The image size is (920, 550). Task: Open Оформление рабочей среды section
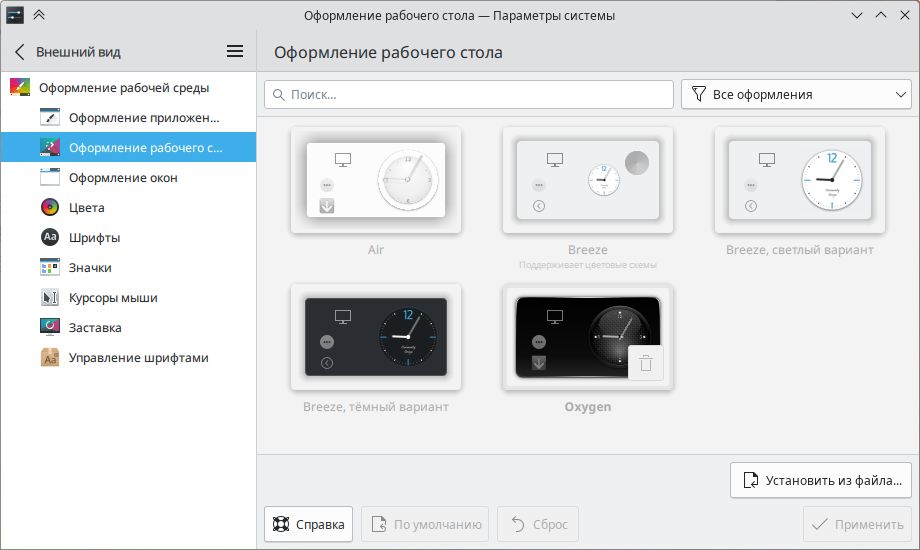click(x=128, y=87)
